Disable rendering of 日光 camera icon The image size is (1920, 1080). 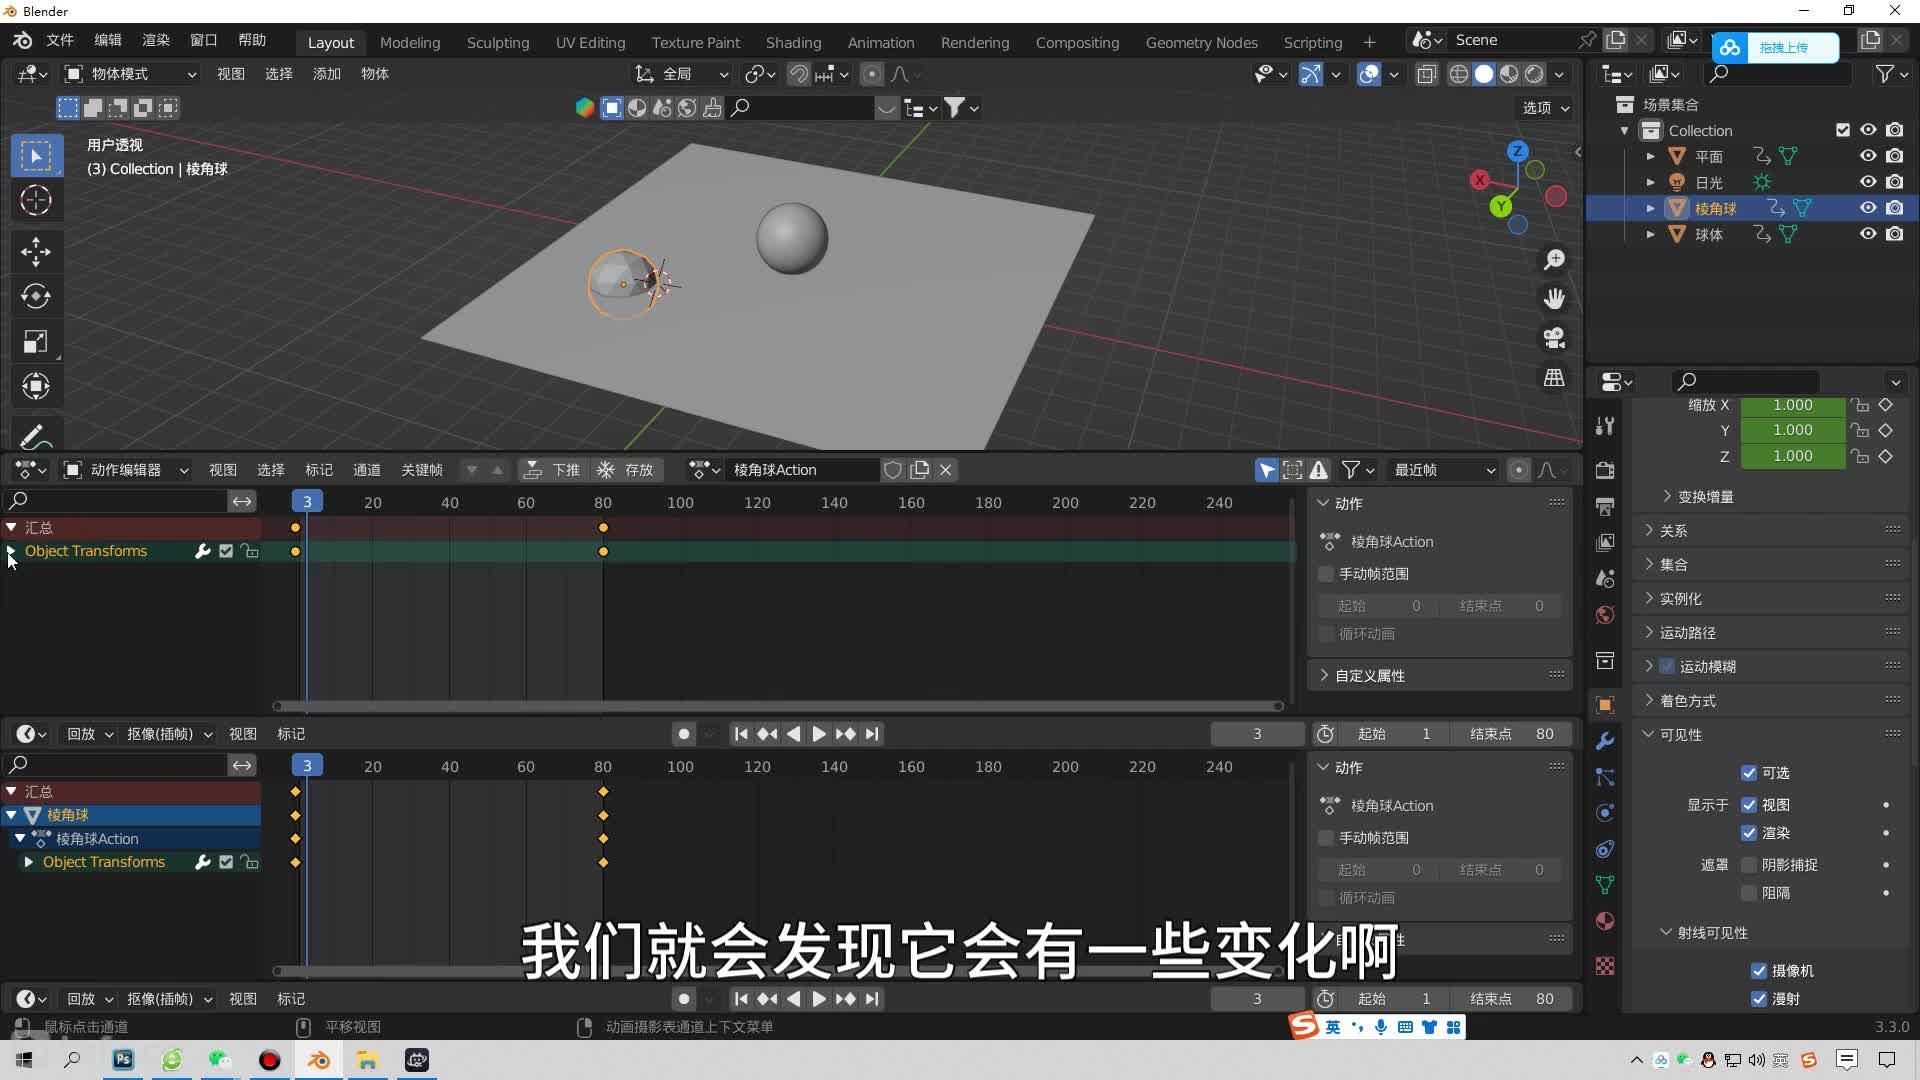tap(1895, 182)
